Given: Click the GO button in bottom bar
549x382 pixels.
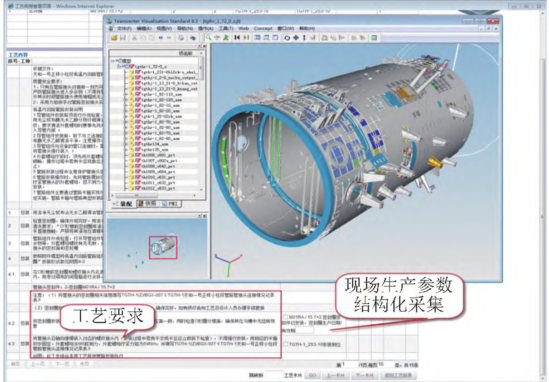Looking at the screenshot, I should (312, 375).
